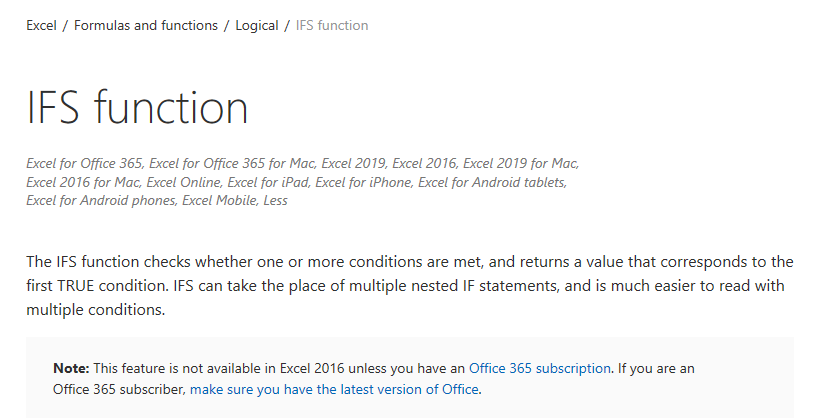Click Excel for Android tablets text
830x418 pixels.
click(x=492, y=183)
